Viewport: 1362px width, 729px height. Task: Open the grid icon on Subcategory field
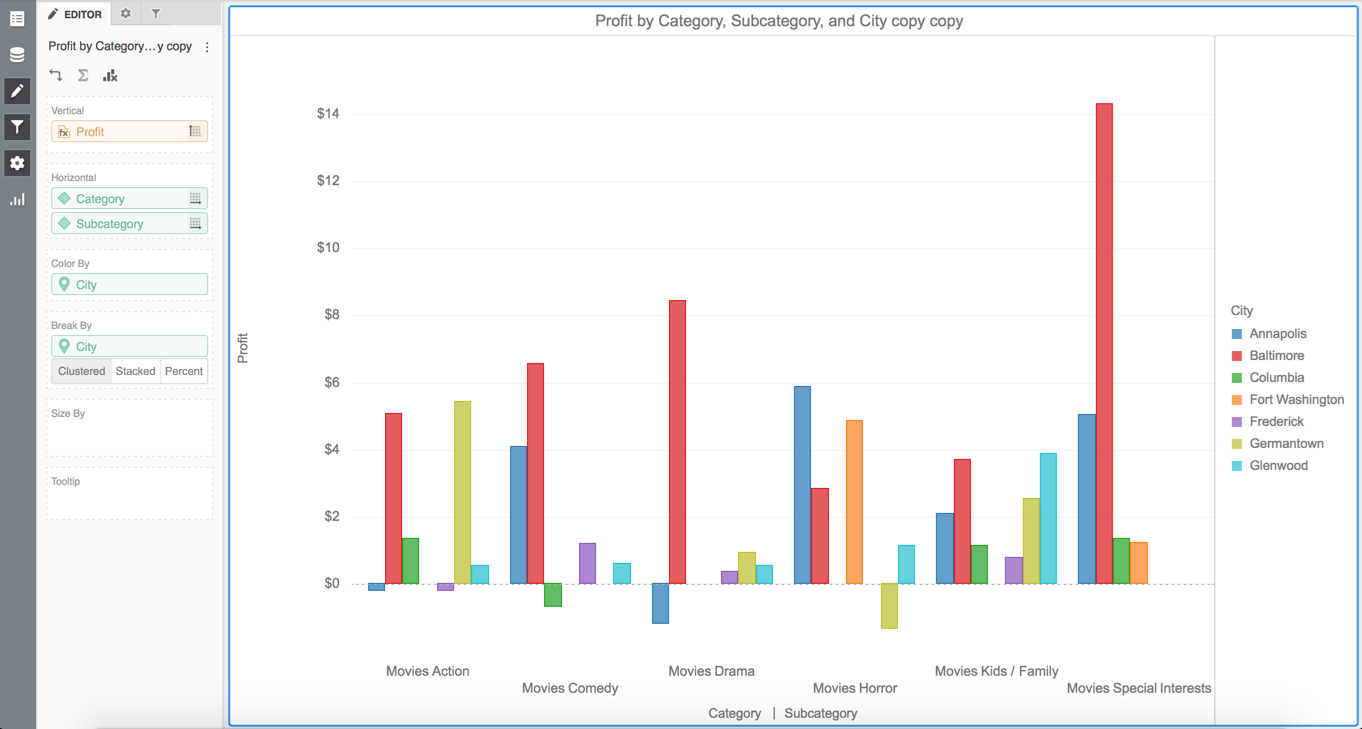pyautogui.click(x=195, y=224)
